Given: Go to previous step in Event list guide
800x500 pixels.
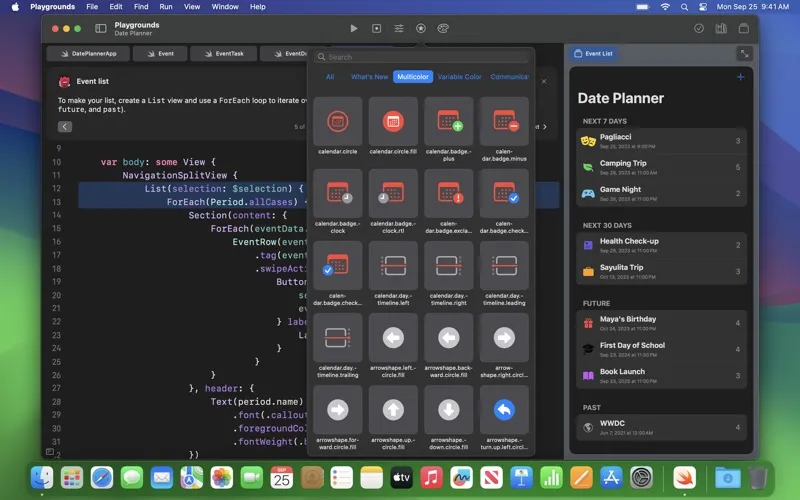Looking at the screenshot, I should click(65, 127).
